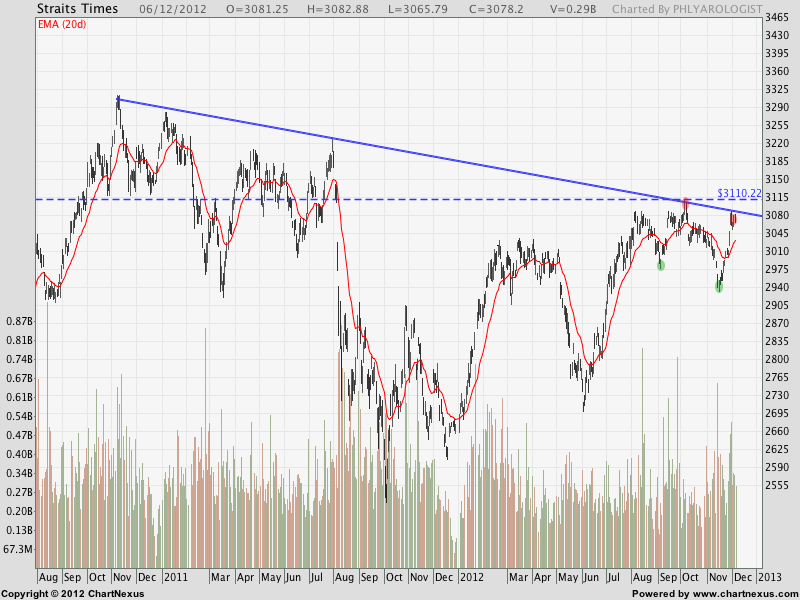Click the open price O=3081.25 value
This screenshot has width=800, height=600.
click(x=257, y=9)
